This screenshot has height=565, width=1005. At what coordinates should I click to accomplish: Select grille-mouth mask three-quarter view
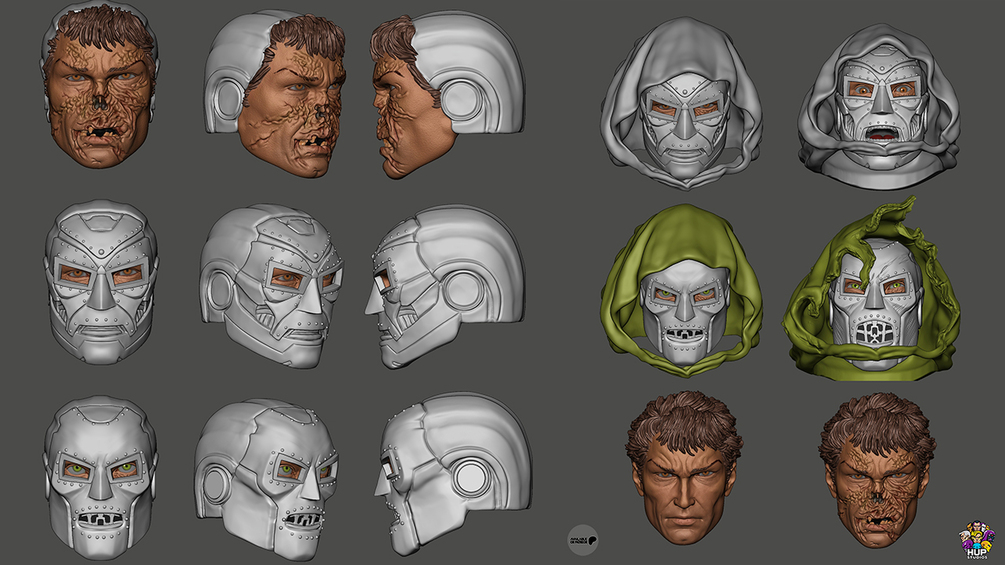(267, 479)
